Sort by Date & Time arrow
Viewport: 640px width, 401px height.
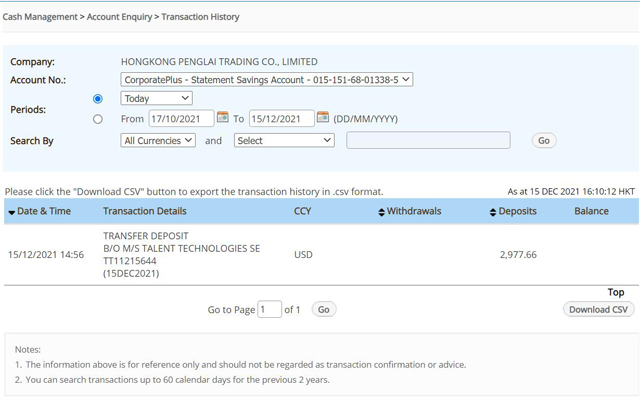(x=11, y=212)
